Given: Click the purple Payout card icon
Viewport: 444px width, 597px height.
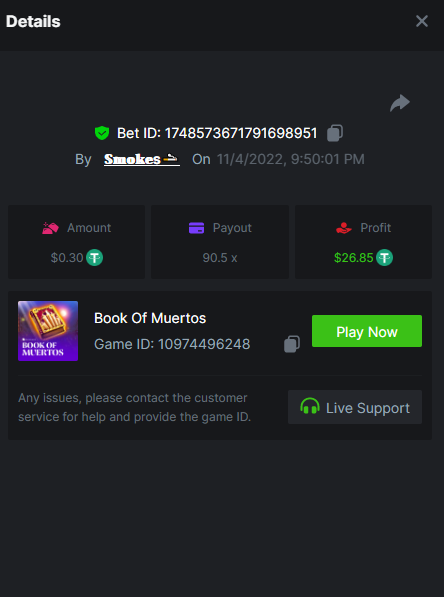Looking at the screenshot, I should 196,228.
